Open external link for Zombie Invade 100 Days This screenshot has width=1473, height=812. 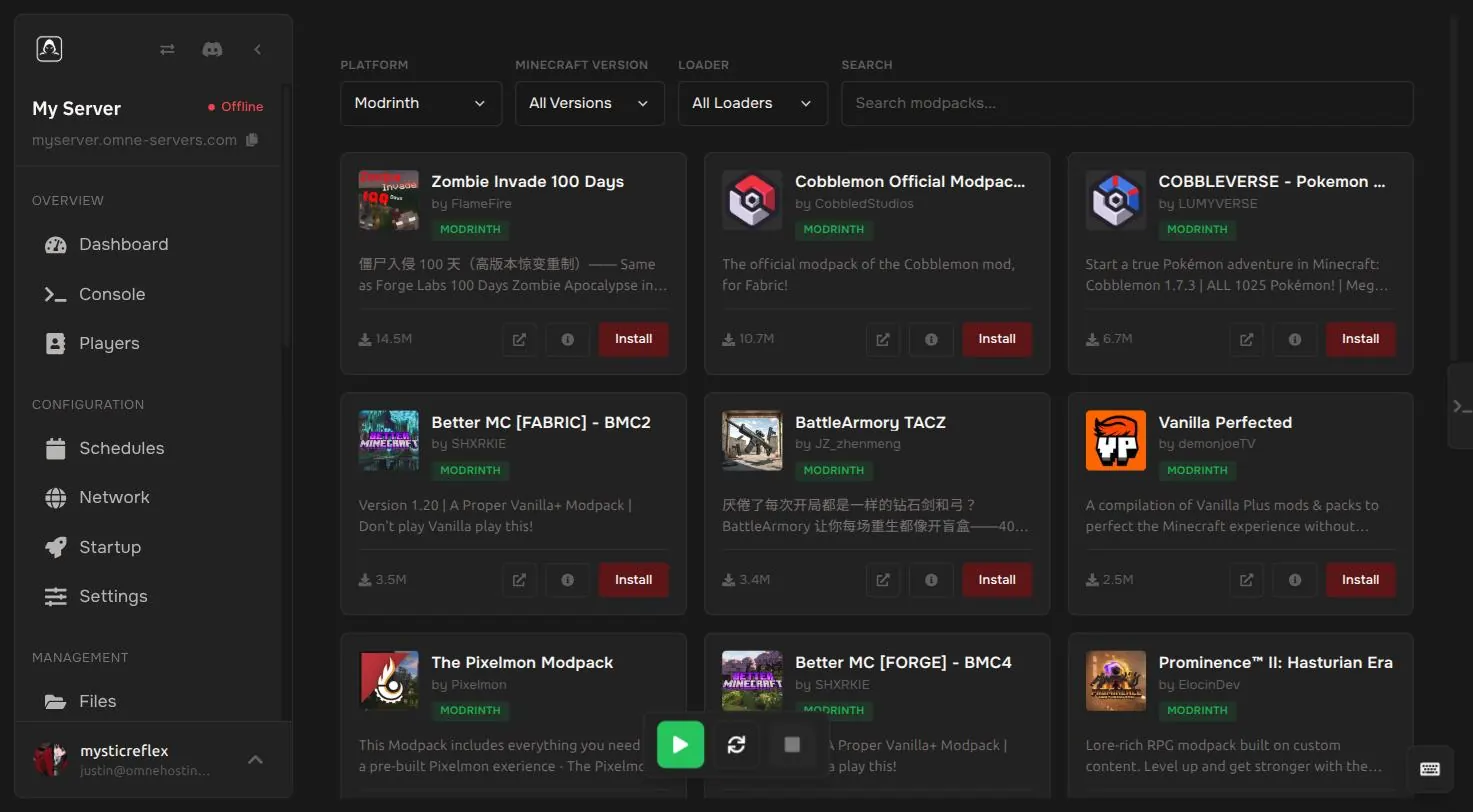tap(519, 339)
